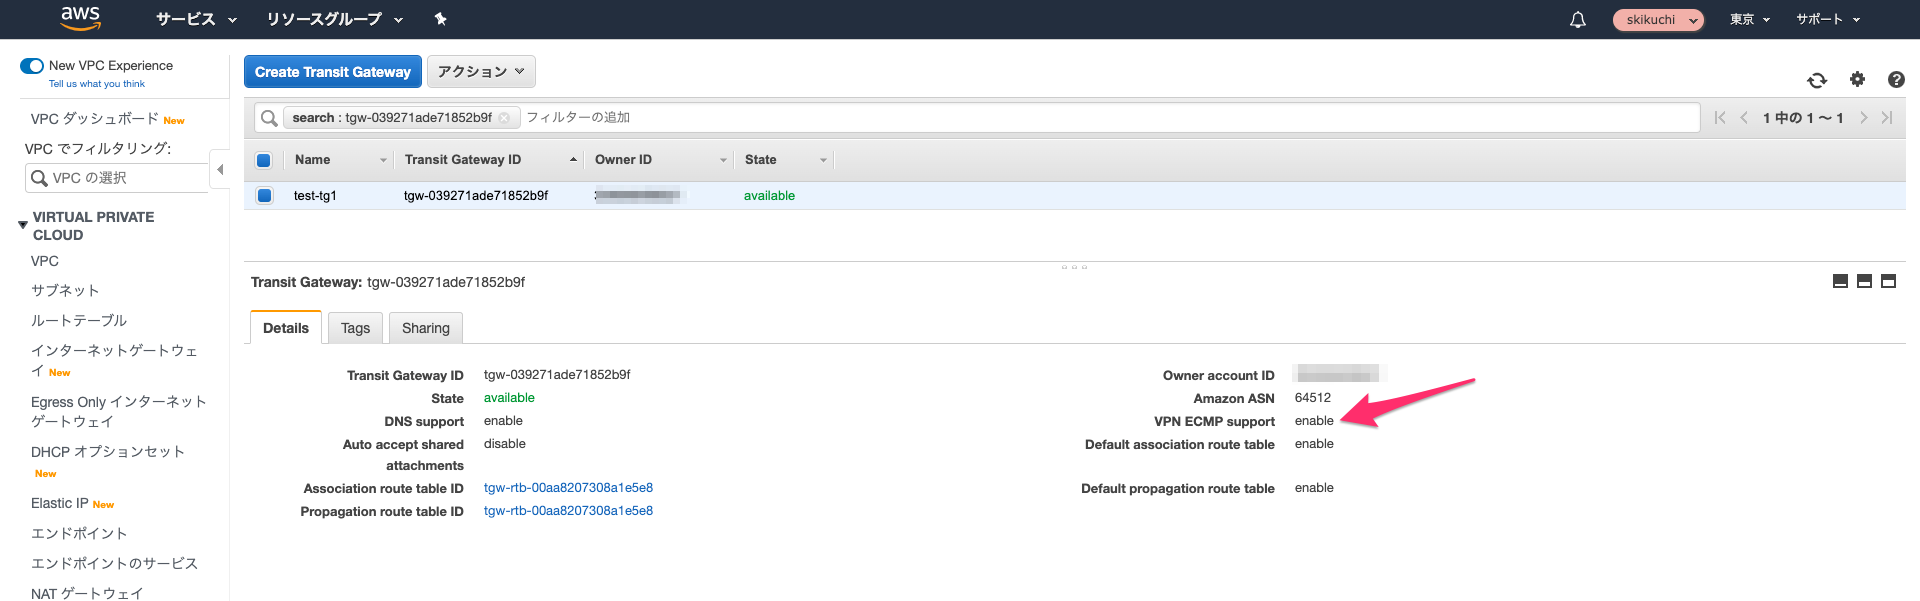The height and width of the screenshot is (601, 1920).
Task: Uncheck the test-tg1 row checkbox
Action: pyautogui.click(x=264, y=196)
